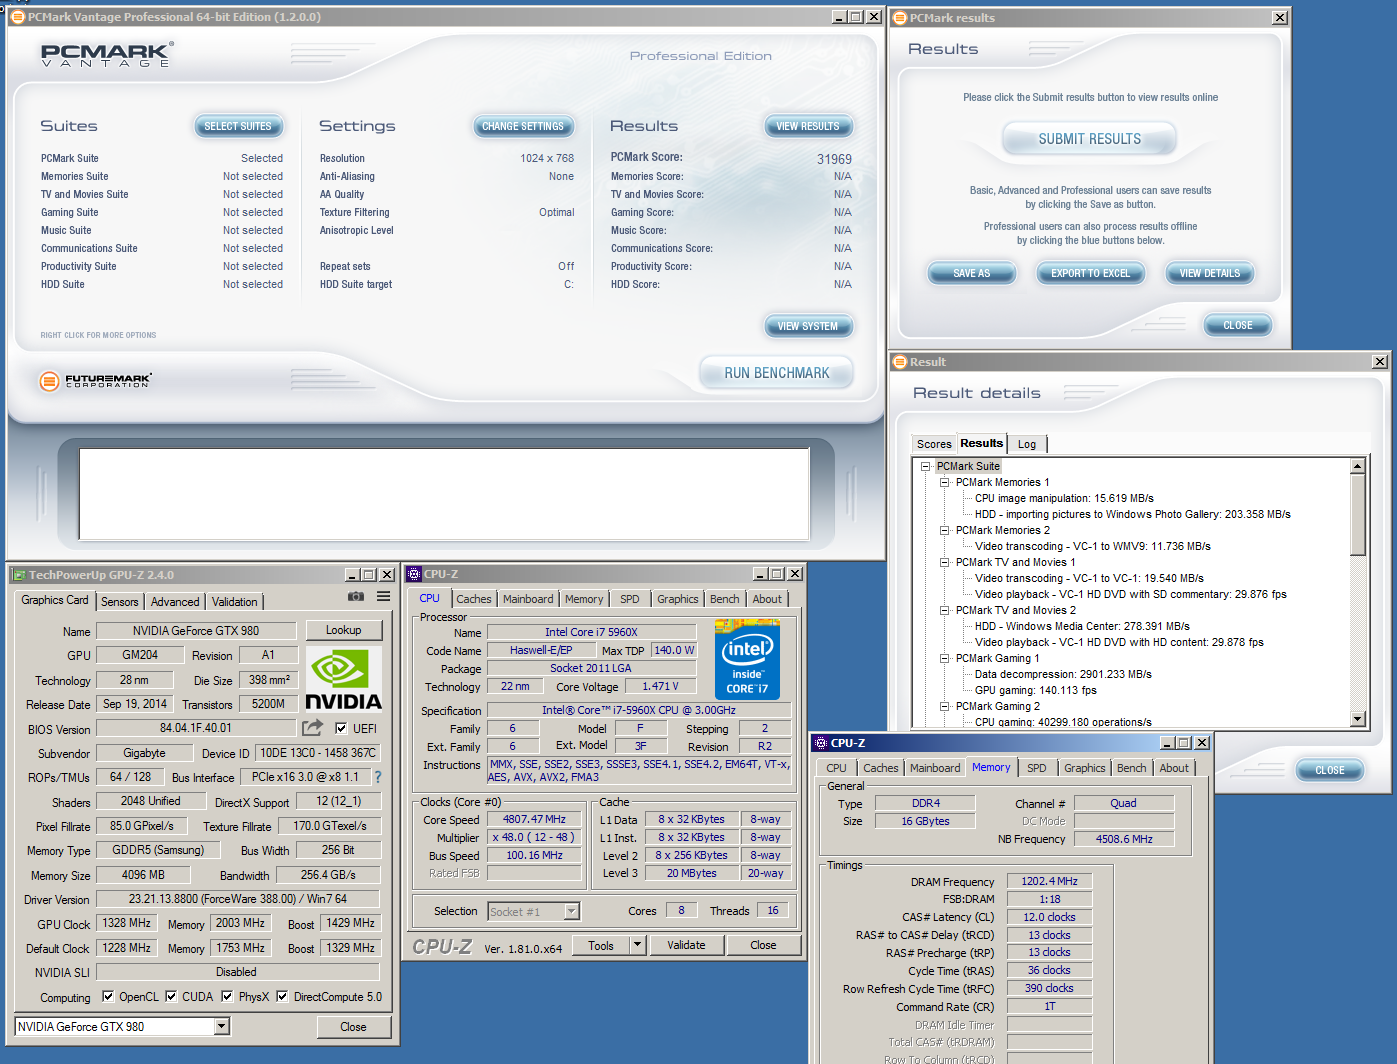Switch to the Log tab in Result details

[x=1027, y=444]
